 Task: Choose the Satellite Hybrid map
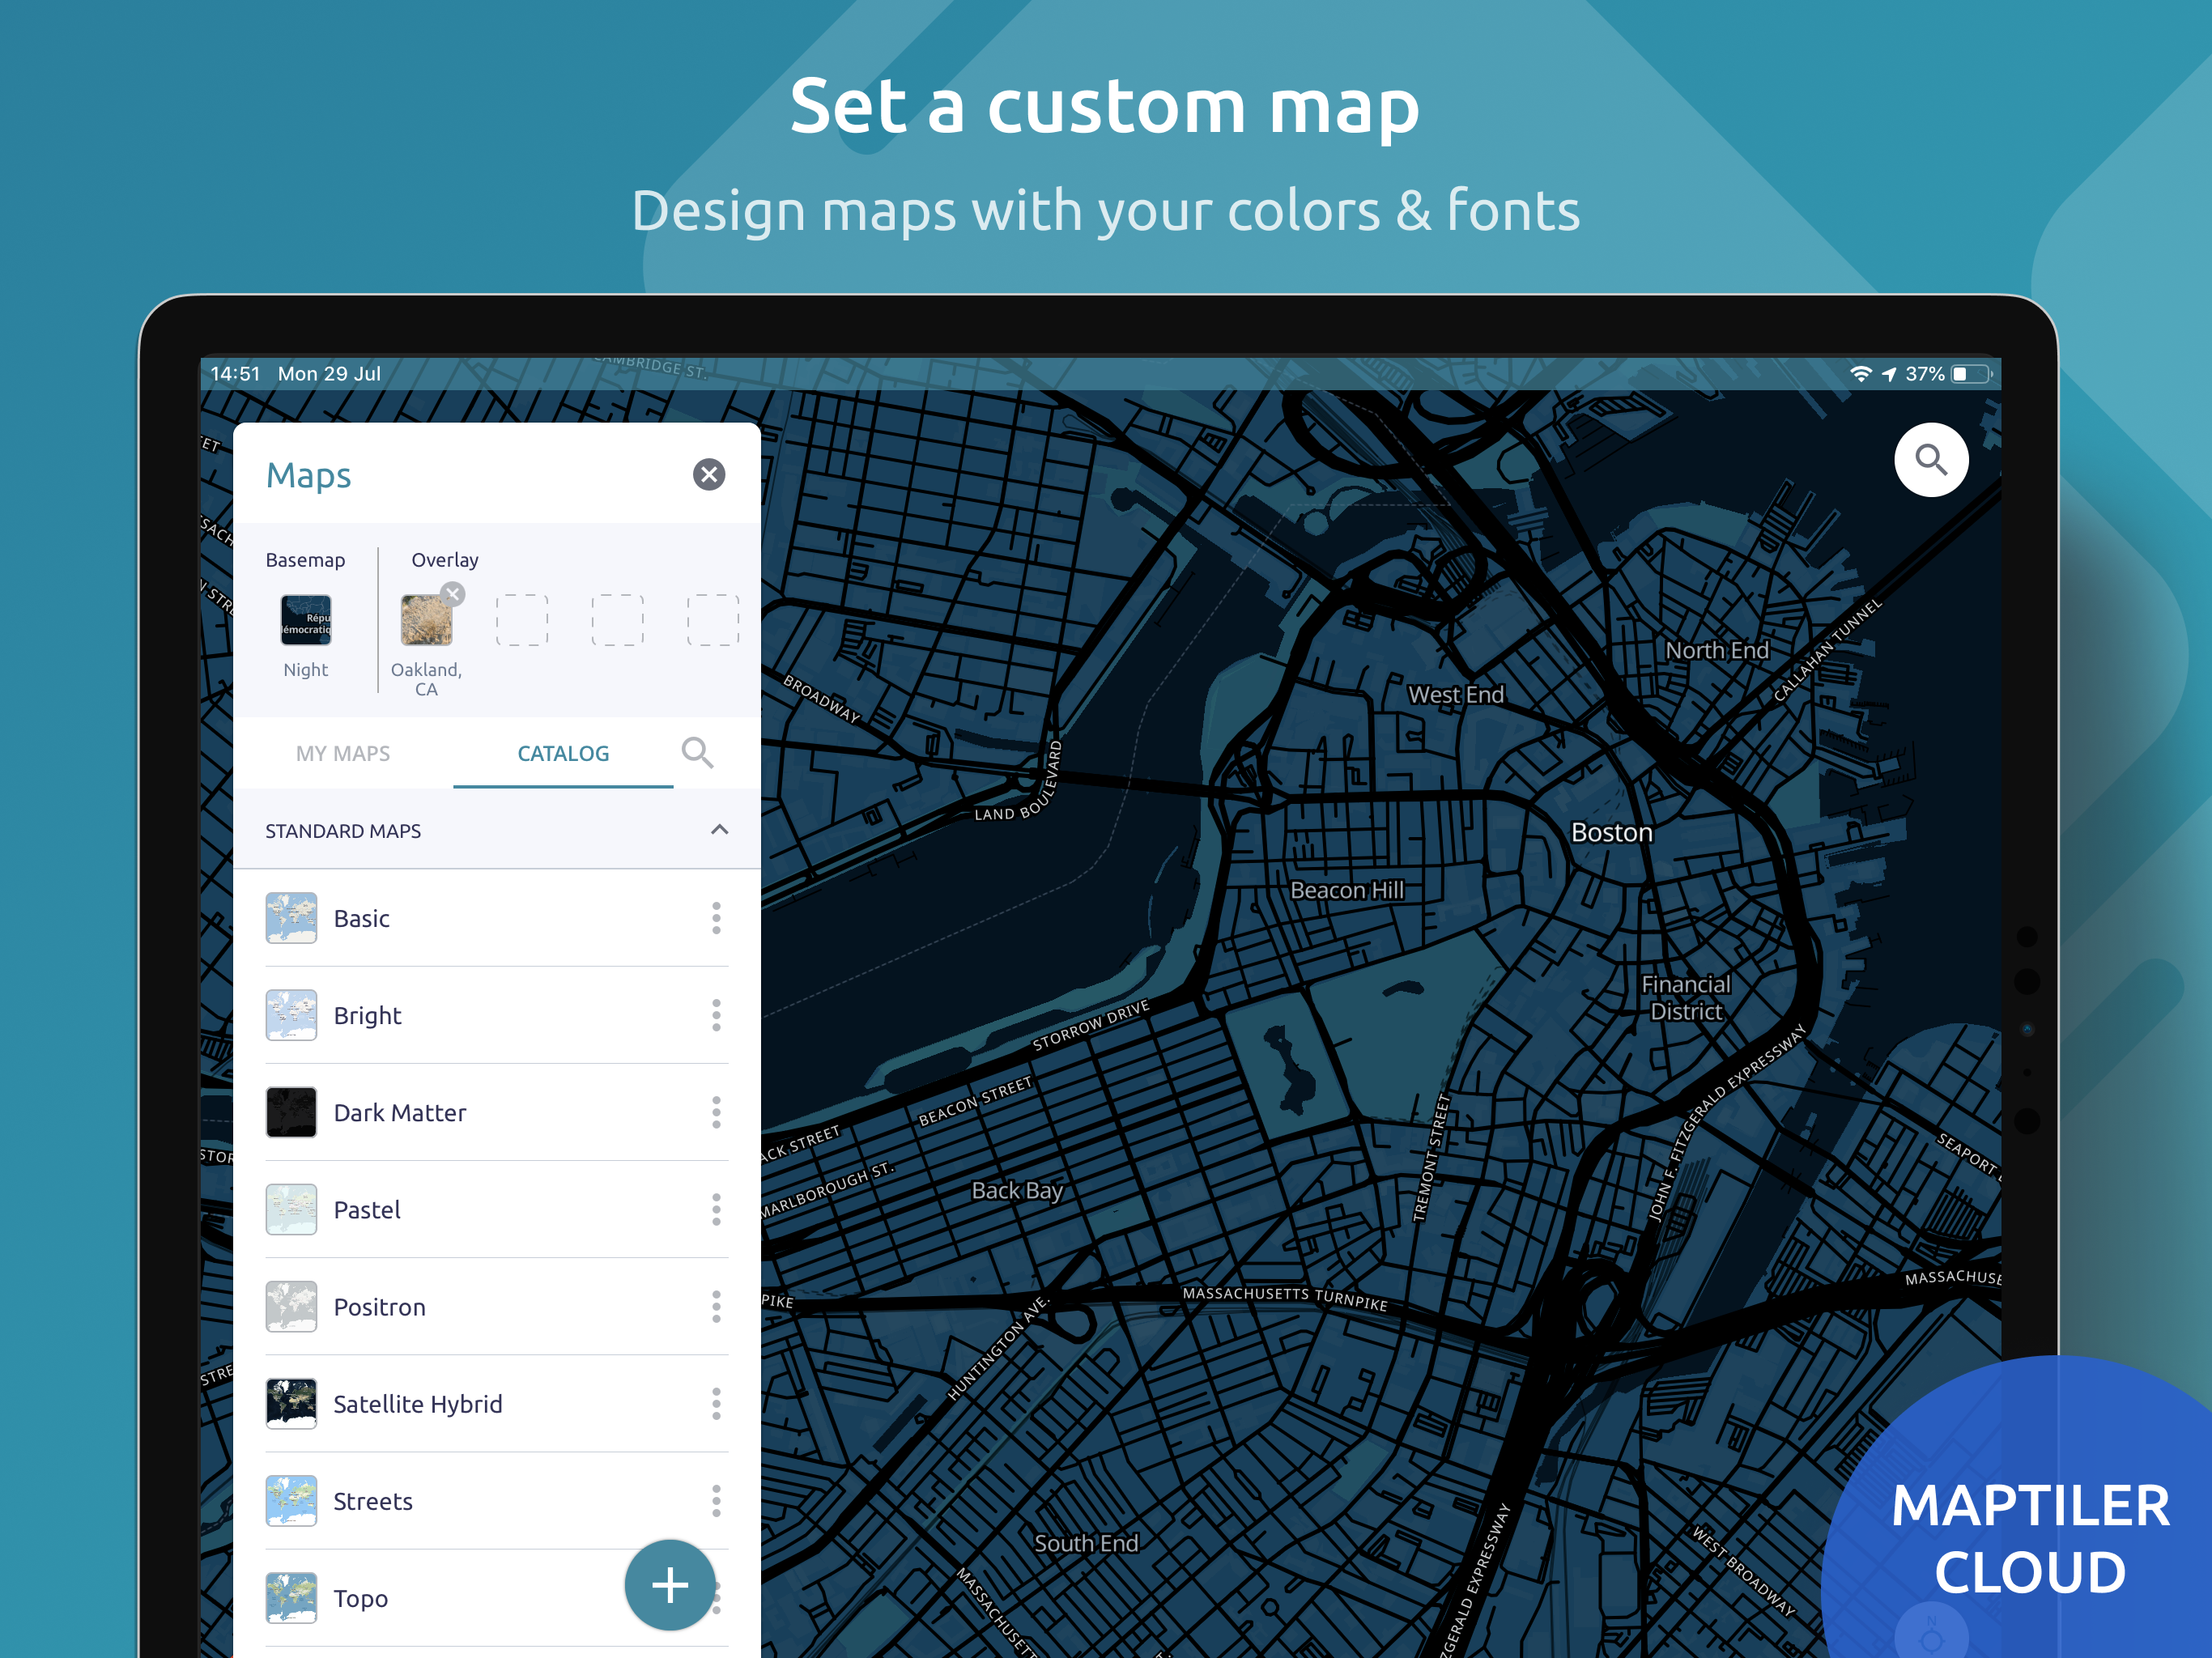tap(417, 1404)
